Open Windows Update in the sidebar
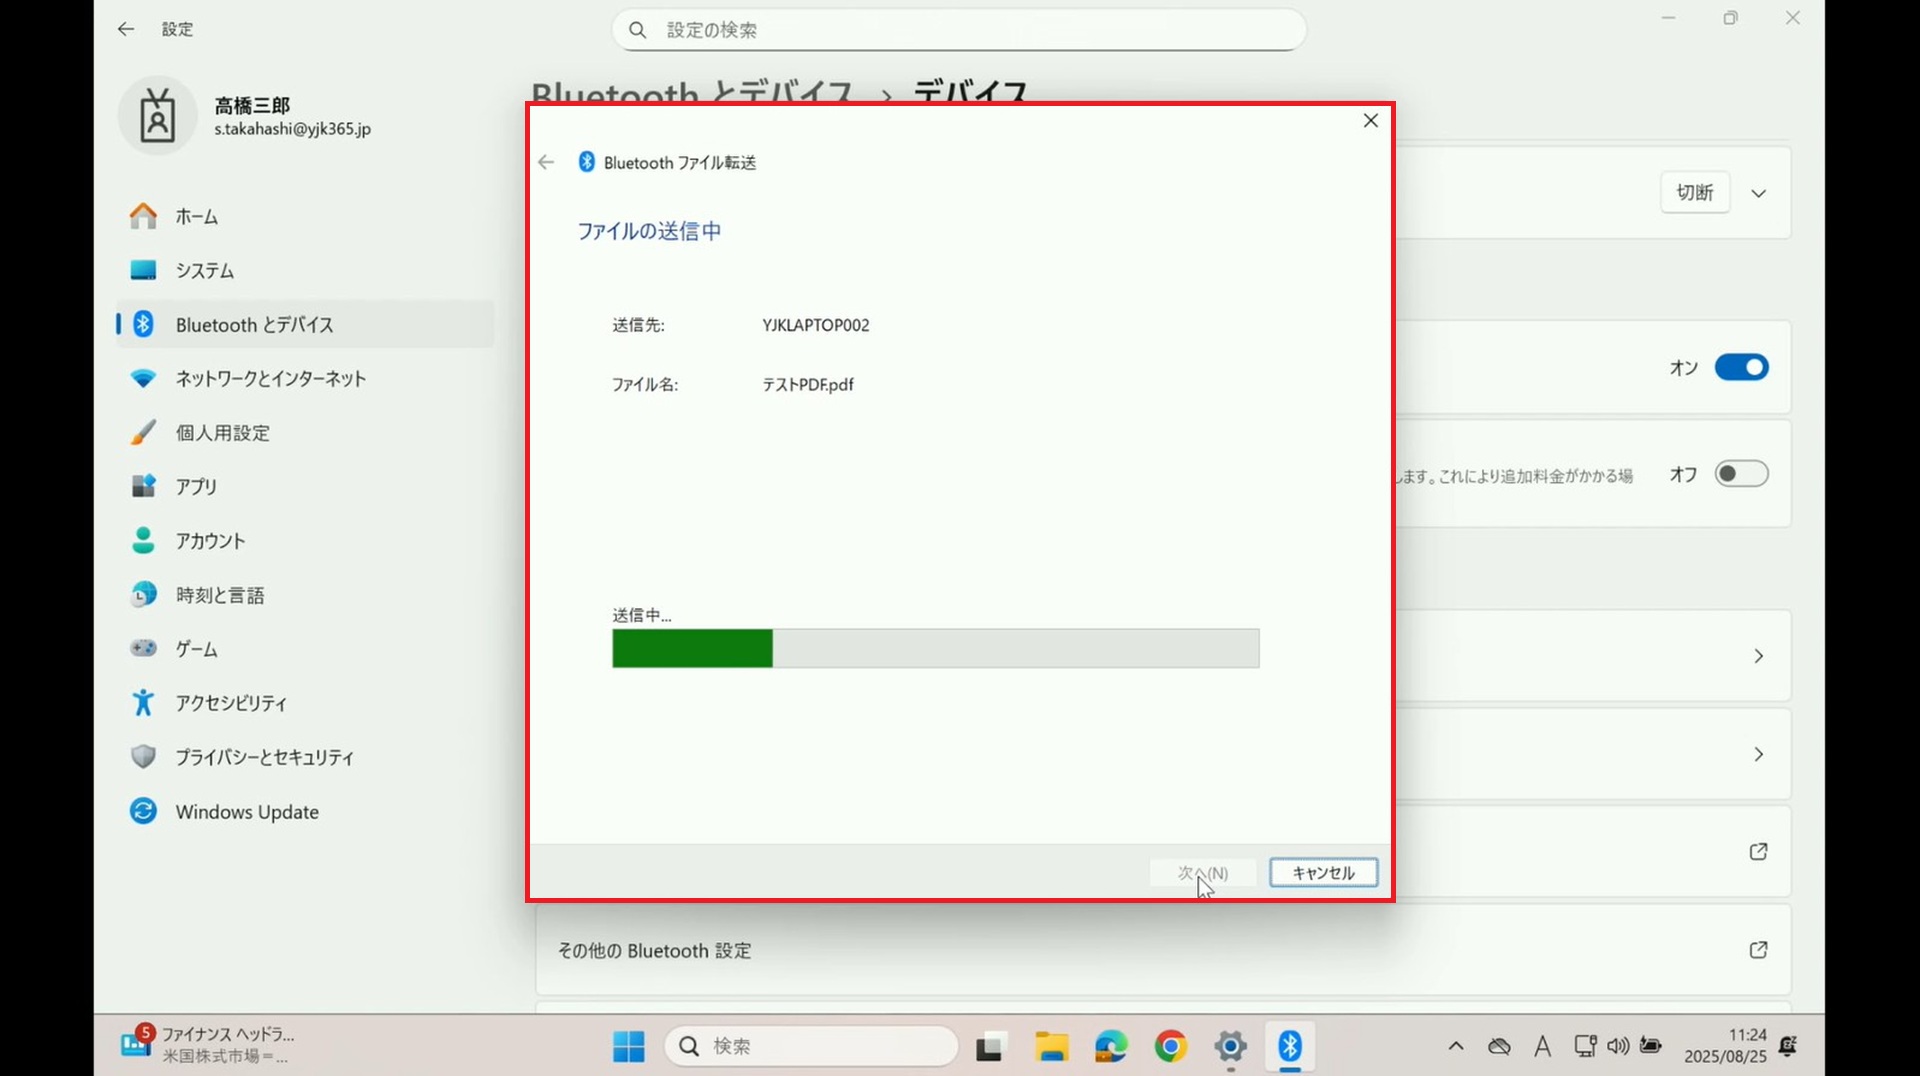This screenshot has width=1920, height=1076. pos(247,812)
